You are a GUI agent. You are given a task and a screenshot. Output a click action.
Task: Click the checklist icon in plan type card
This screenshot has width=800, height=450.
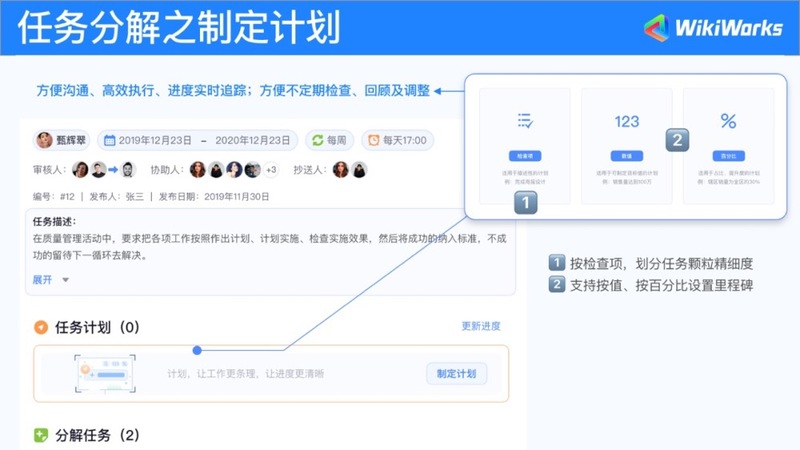(525, 121)
